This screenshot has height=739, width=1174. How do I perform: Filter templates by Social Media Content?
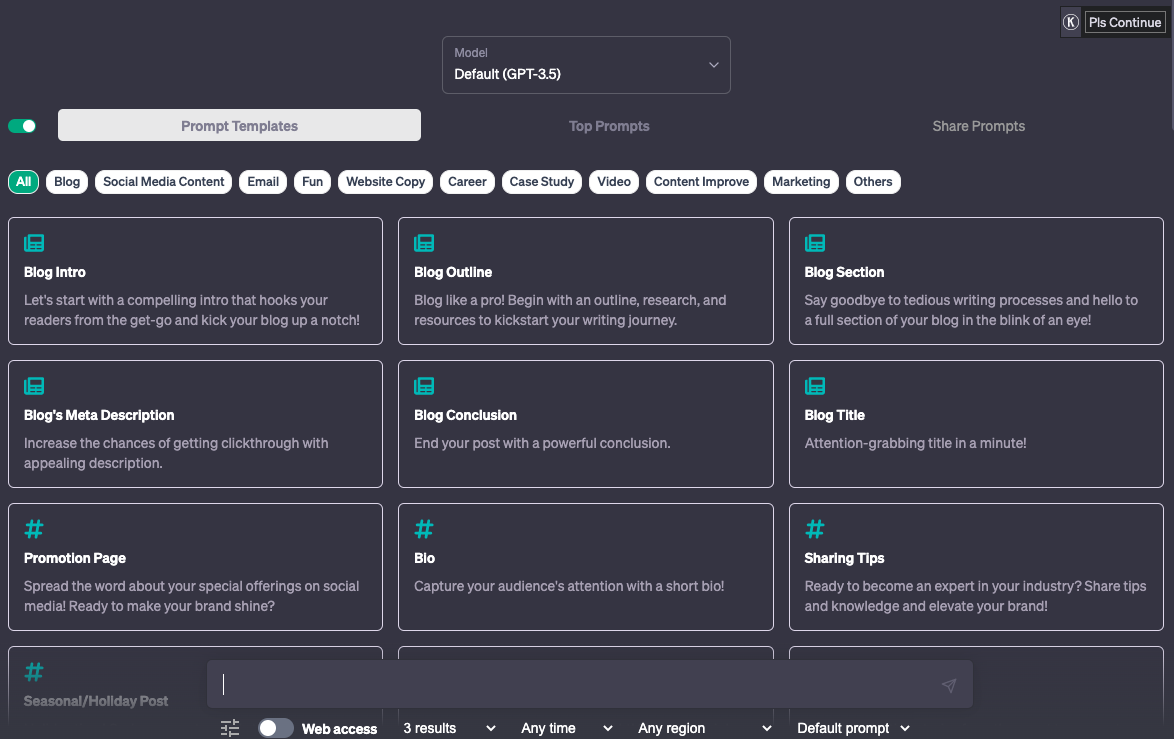pos(164,182)
